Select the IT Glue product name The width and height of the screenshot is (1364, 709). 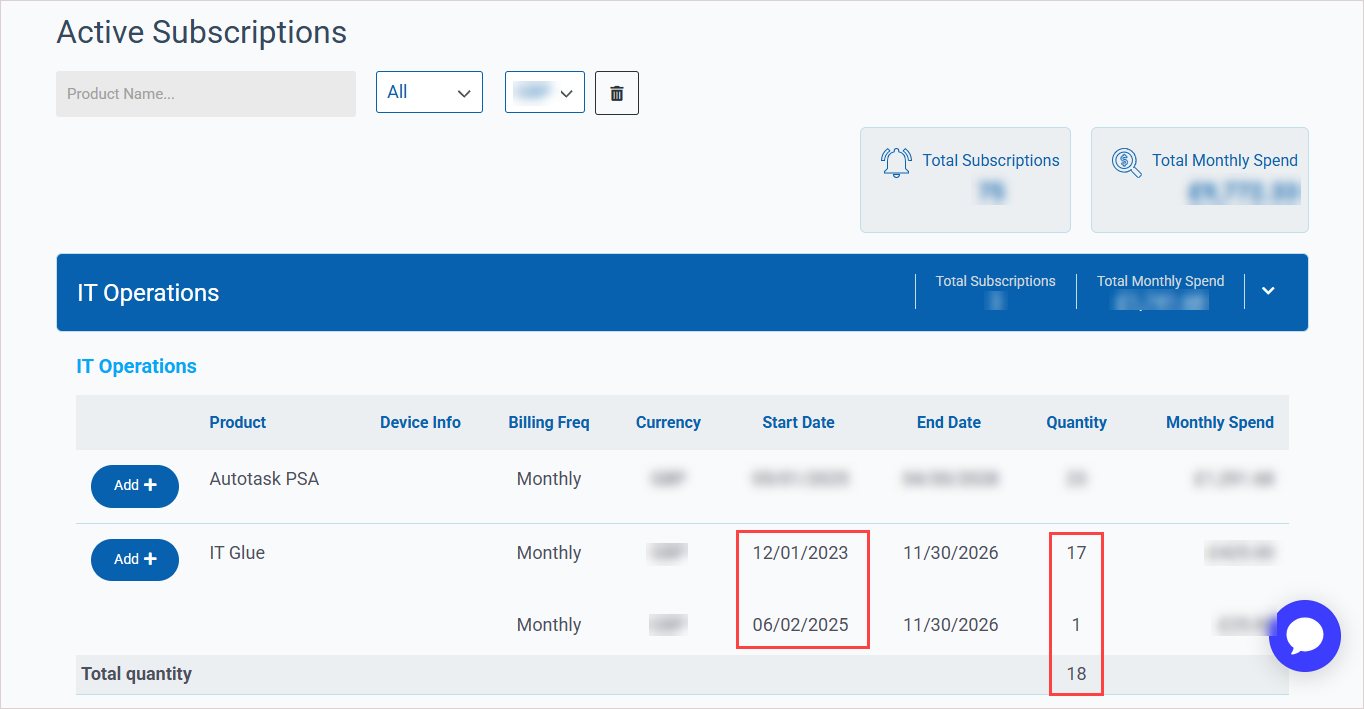[237, 552]
